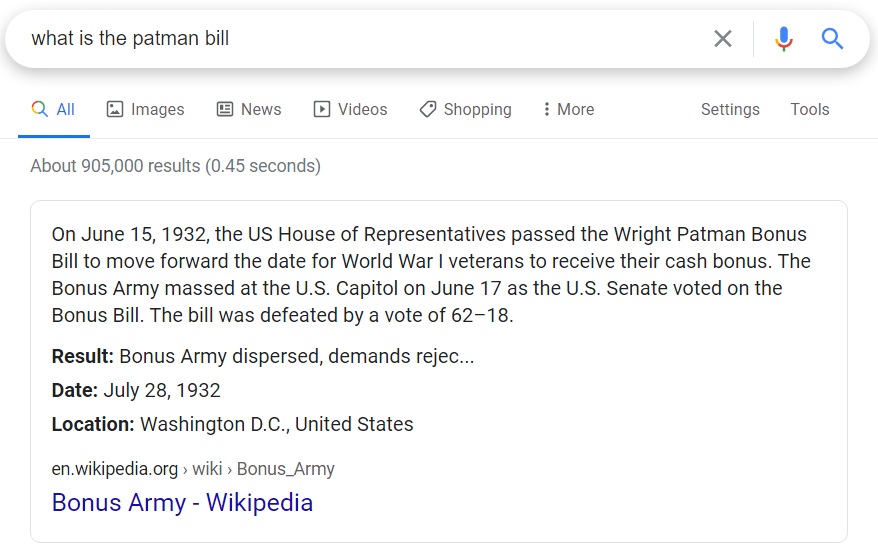878x548 pixels.
Task: Click the Images tab icon
Action: [x=115, y=109]
